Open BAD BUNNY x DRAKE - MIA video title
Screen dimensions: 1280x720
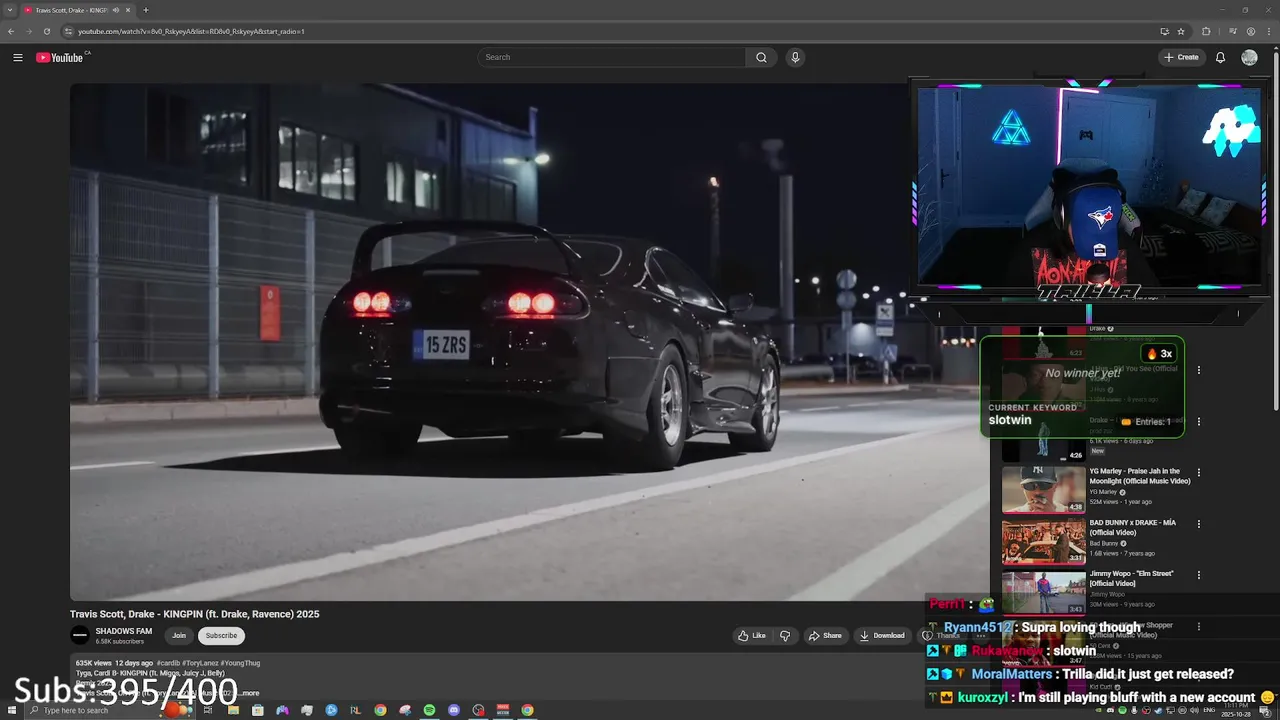coord(1132,527)
